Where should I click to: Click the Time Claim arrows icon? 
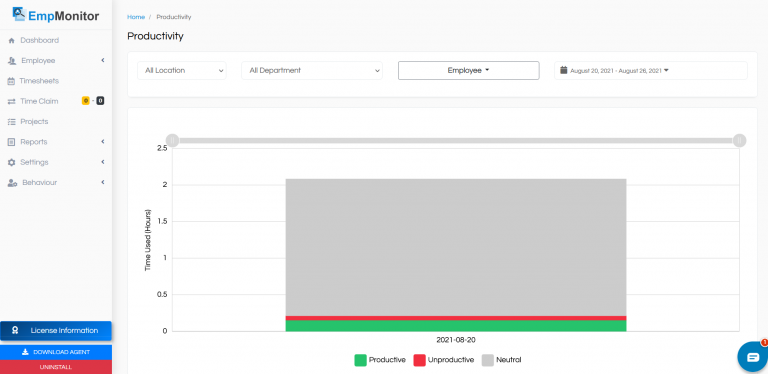(x=11, y=101)
